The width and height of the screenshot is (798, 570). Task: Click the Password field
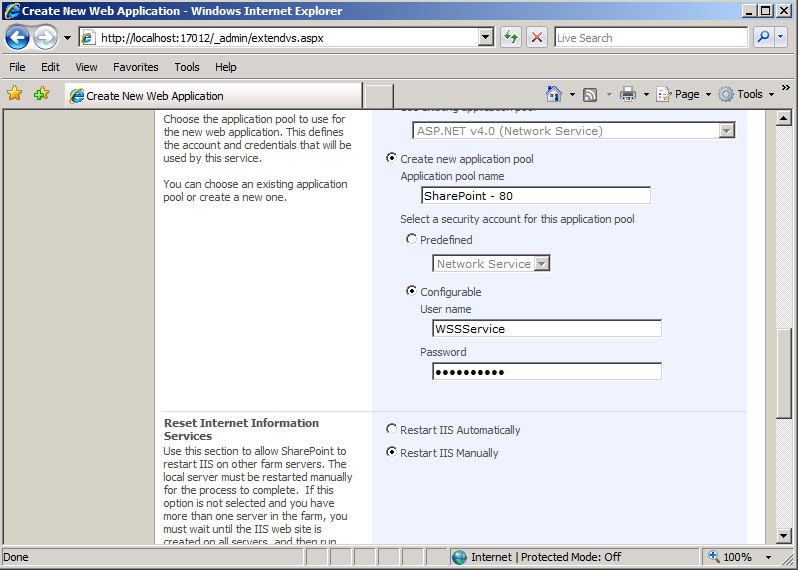coord(547,372)
